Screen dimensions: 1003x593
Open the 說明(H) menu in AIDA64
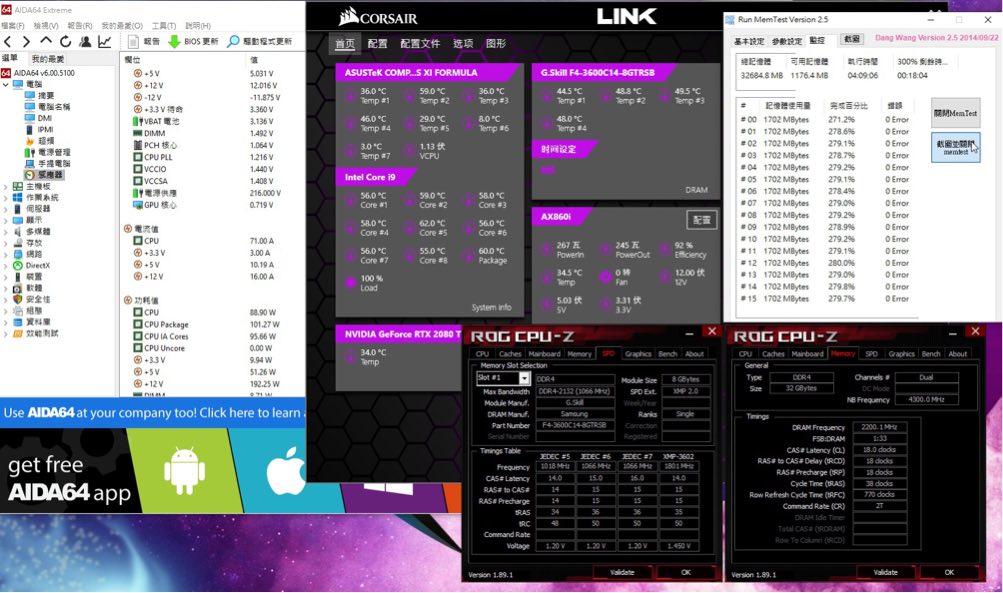pos(198,26)
